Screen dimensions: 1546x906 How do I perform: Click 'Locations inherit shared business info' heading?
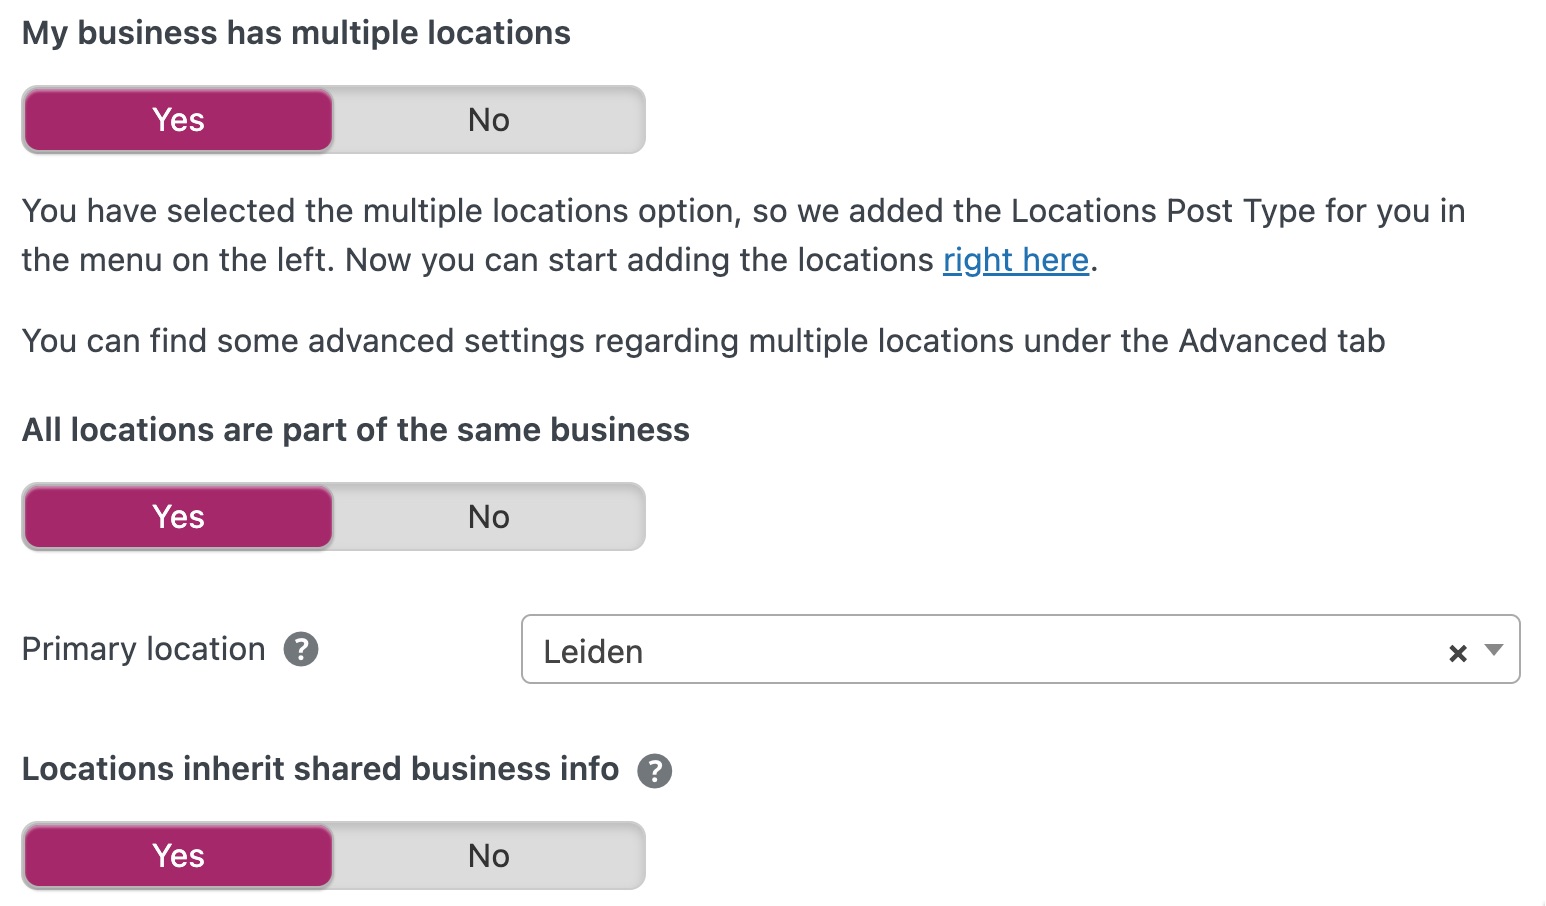pos(320,769)
